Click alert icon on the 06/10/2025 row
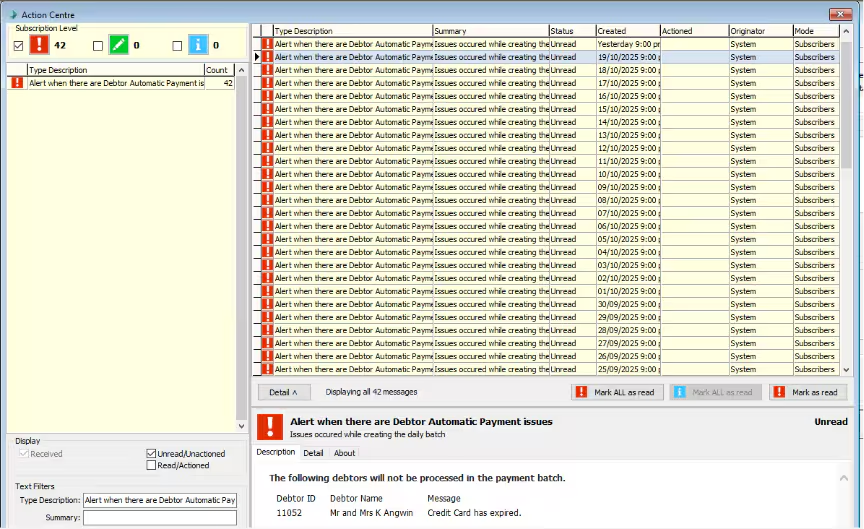 pyautogui.click(x=267, y=226)
